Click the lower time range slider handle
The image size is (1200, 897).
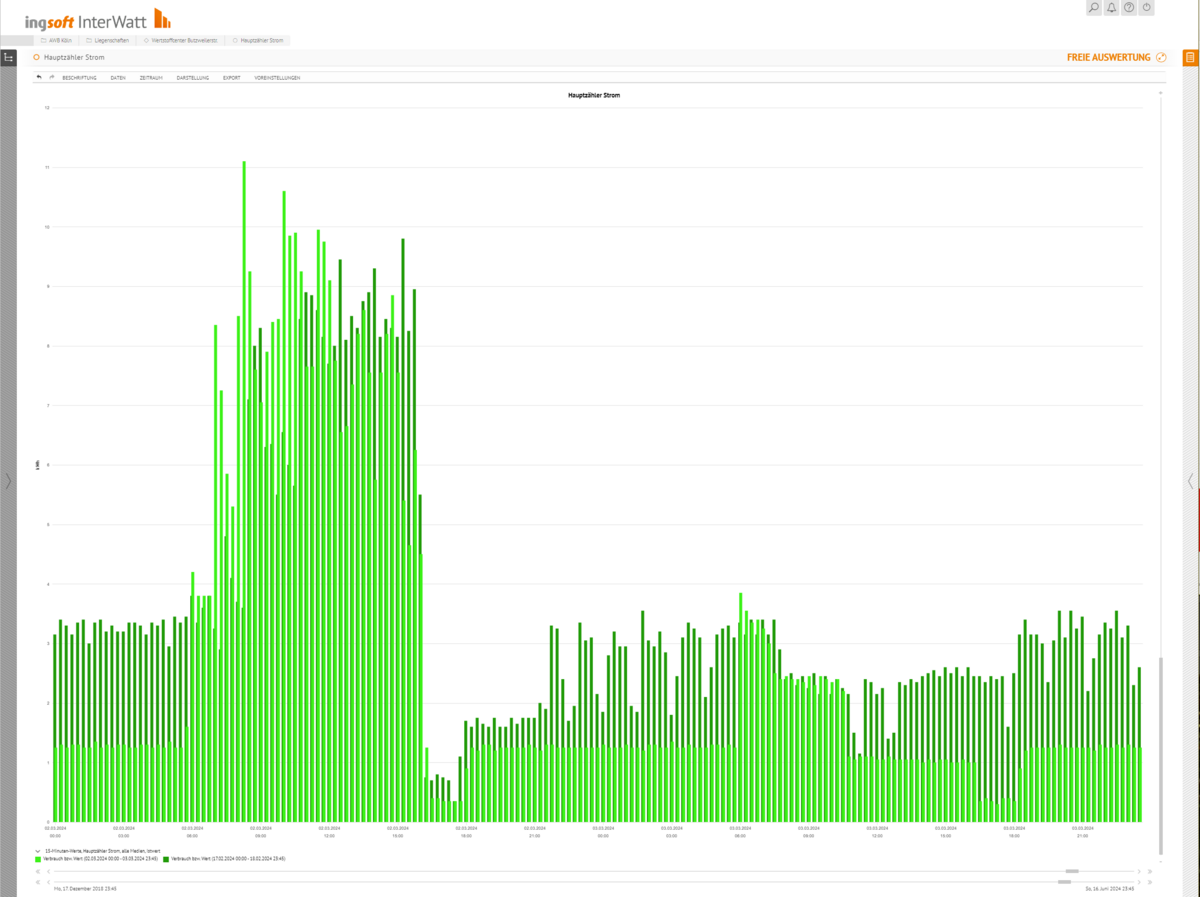[1064, 882]
